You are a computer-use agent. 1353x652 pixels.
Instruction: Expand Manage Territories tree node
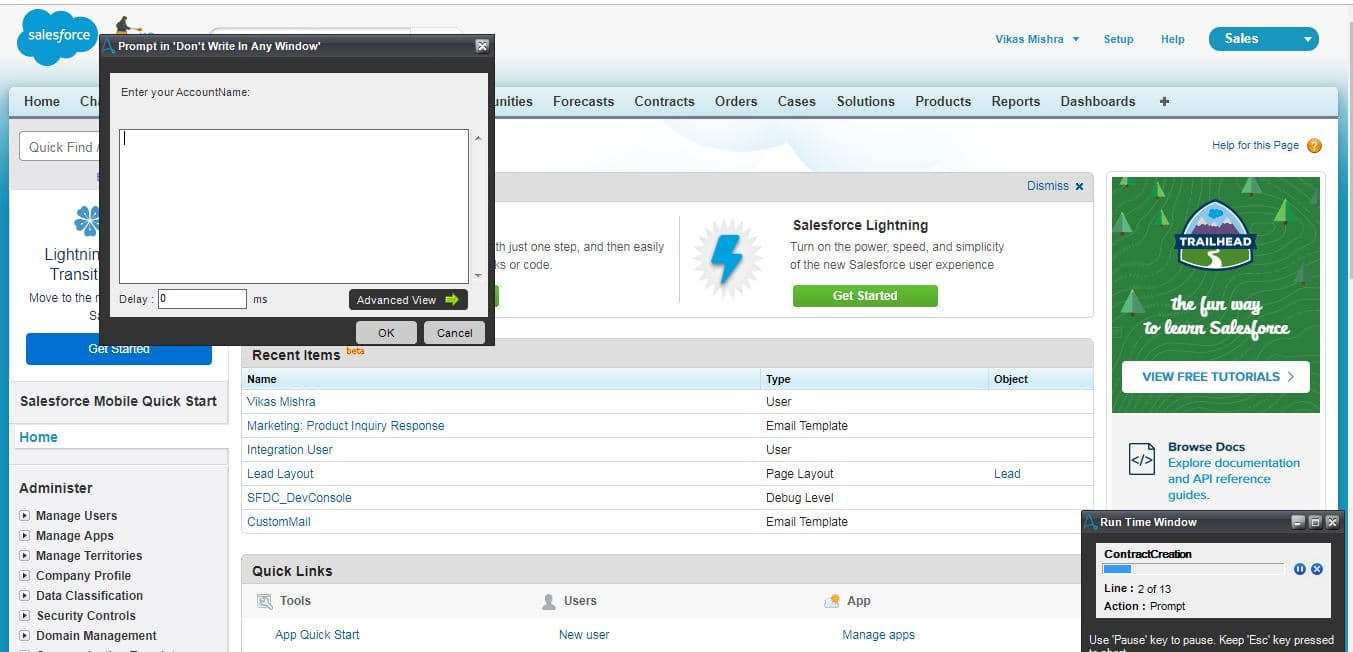[25, 556]
